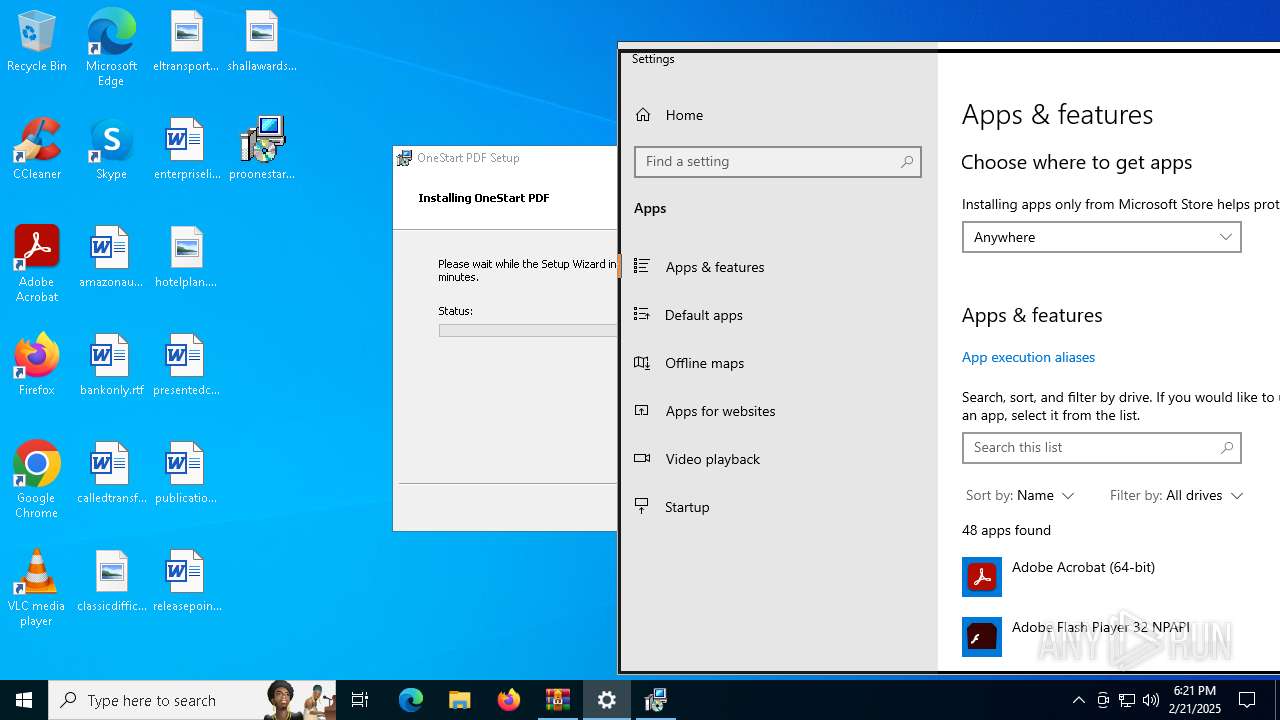Open Apps for websites page

(x=779, y=411)
